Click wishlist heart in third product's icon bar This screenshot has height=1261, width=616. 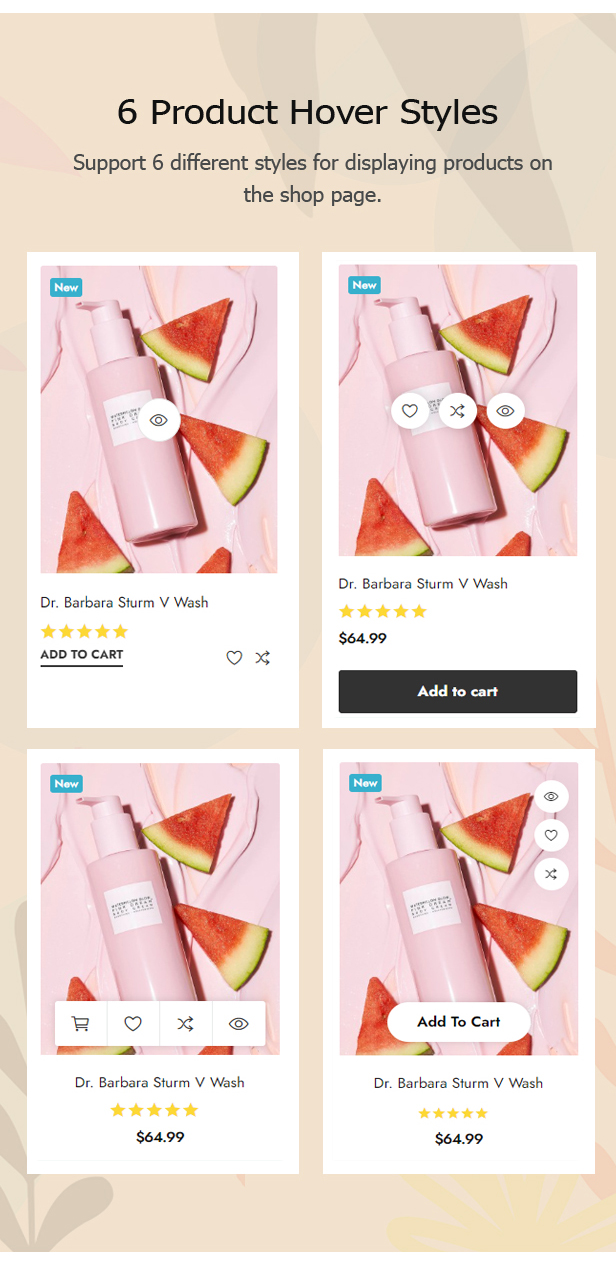pos(133,1023)
